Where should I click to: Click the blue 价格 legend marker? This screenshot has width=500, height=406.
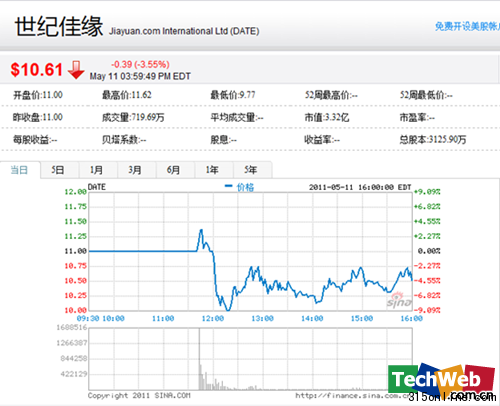pyautogui.click(x=228, y=186)
